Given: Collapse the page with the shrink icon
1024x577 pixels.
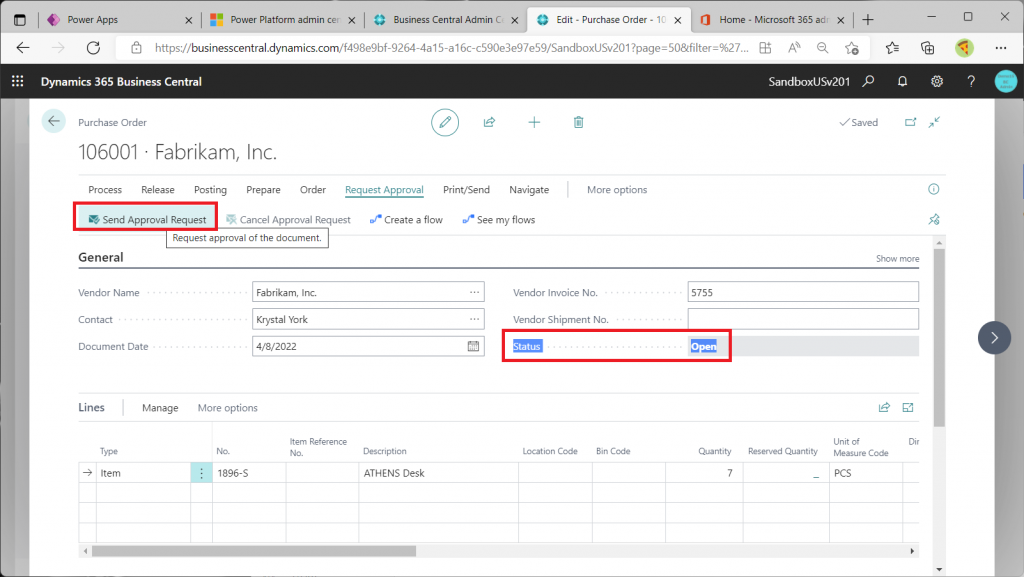Looking at the screenshot, I should tap(935, 122).
